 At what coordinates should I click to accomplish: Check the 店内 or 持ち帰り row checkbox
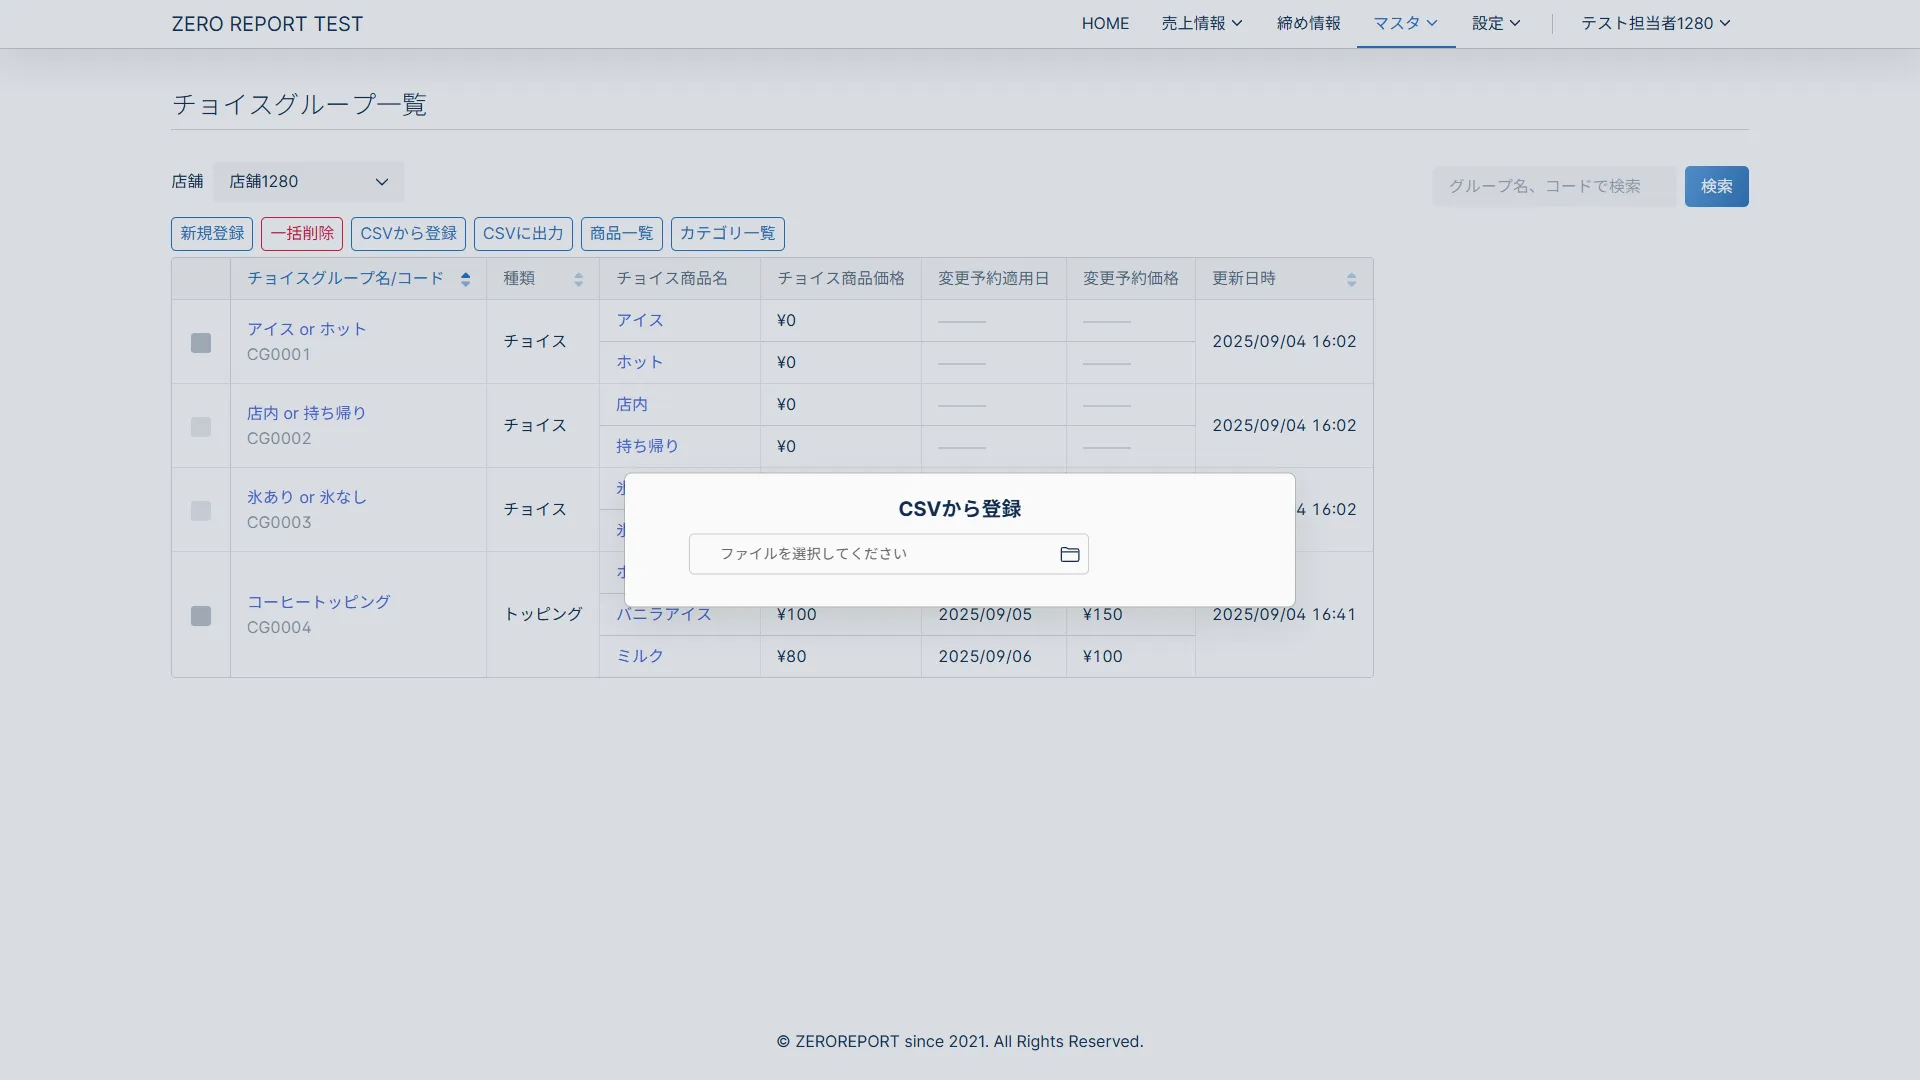coord(201,427)
